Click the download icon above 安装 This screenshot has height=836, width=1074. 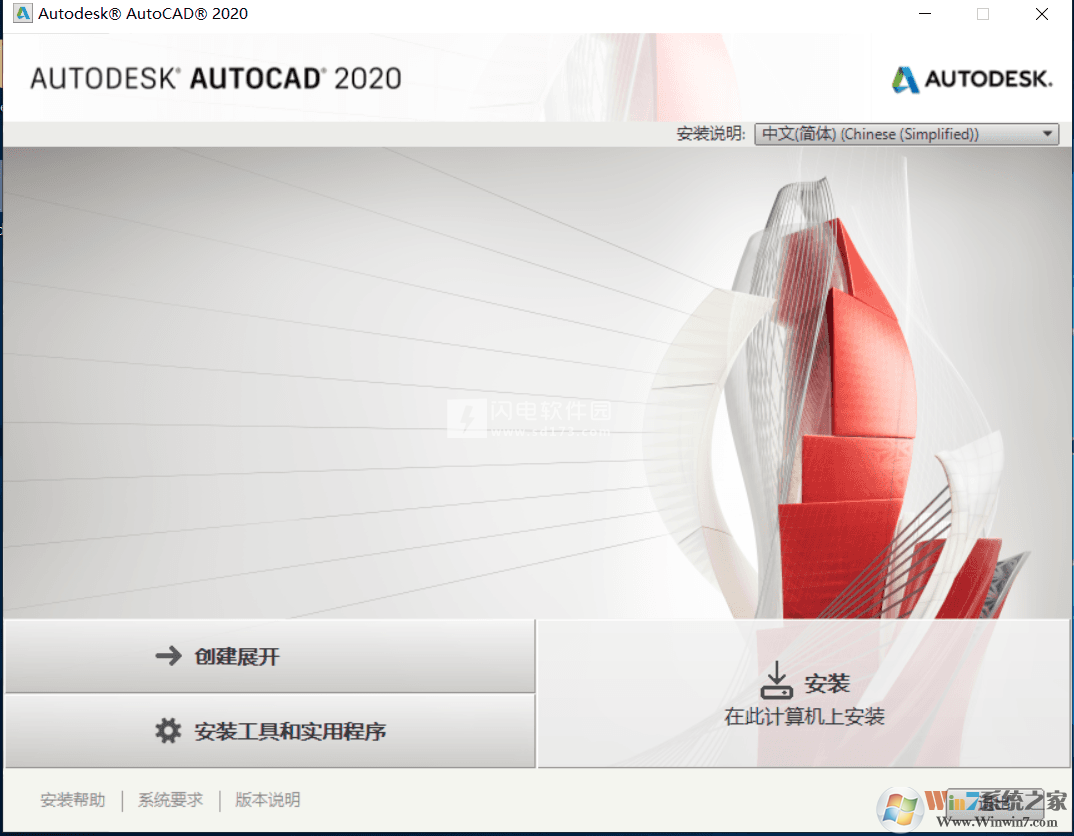tap(777, 678)
